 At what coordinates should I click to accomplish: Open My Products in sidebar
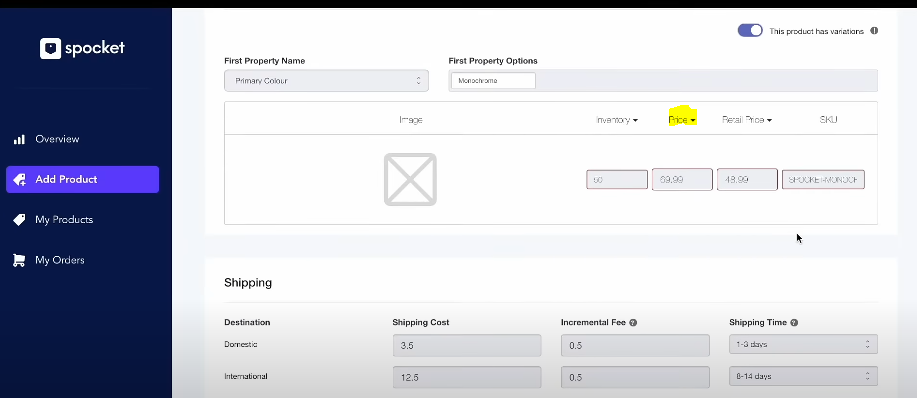pyautogui.click(x=64, y=220)
